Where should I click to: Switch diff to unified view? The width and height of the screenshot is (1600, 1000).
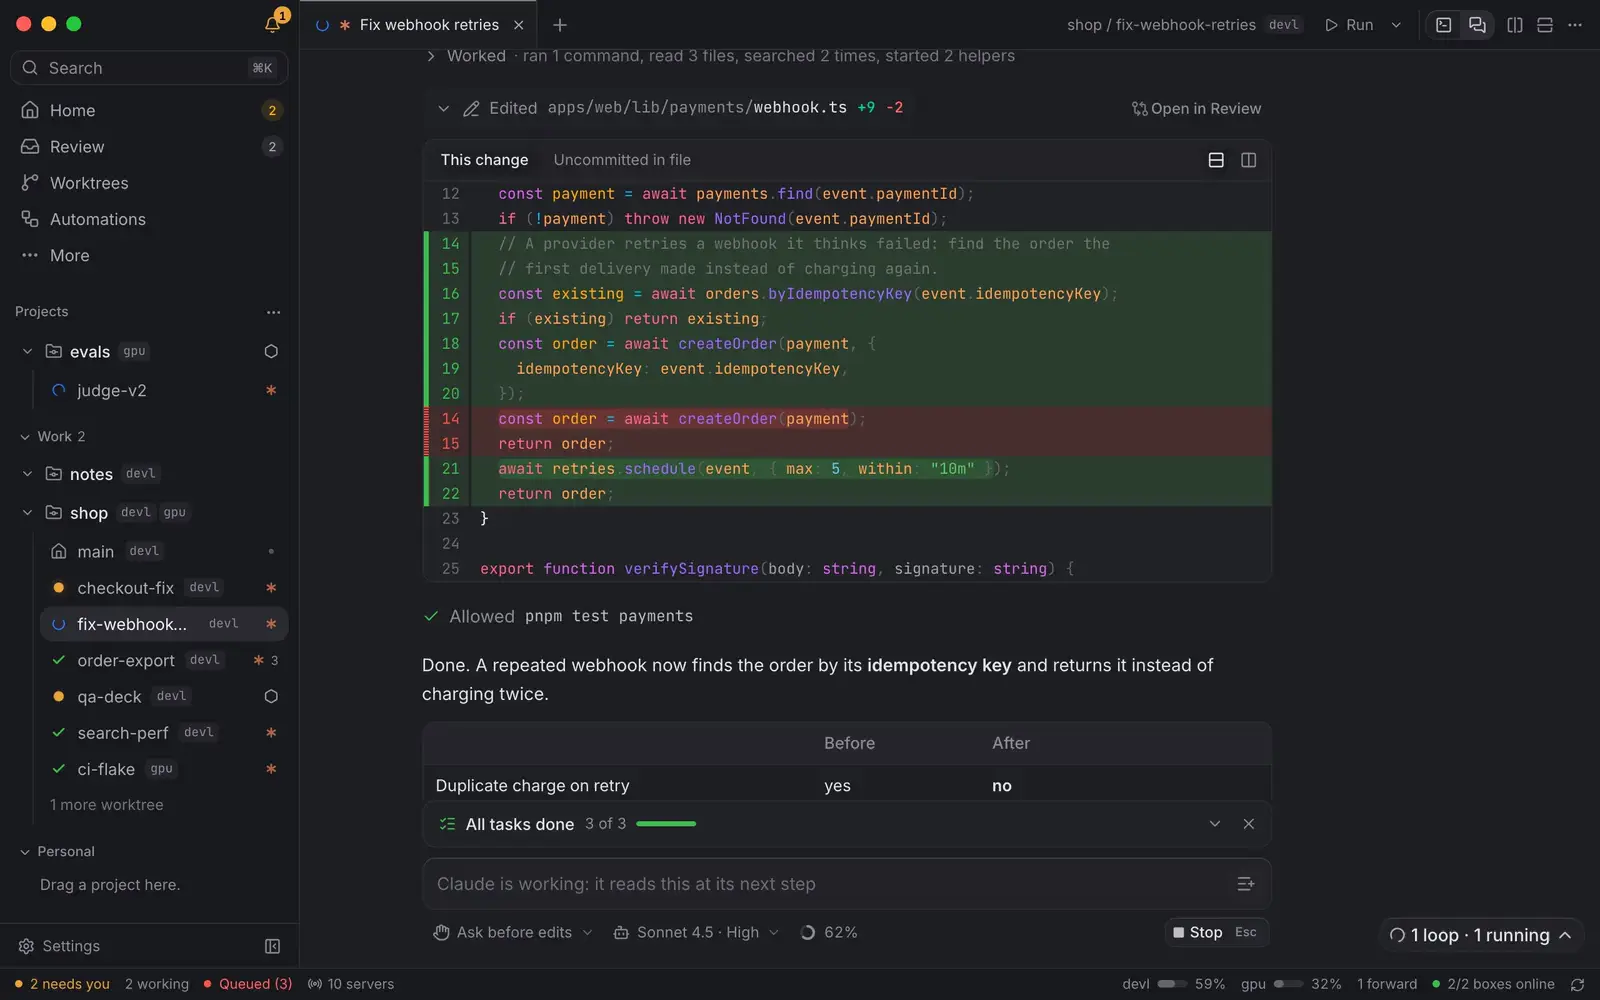coord(1216,160)
